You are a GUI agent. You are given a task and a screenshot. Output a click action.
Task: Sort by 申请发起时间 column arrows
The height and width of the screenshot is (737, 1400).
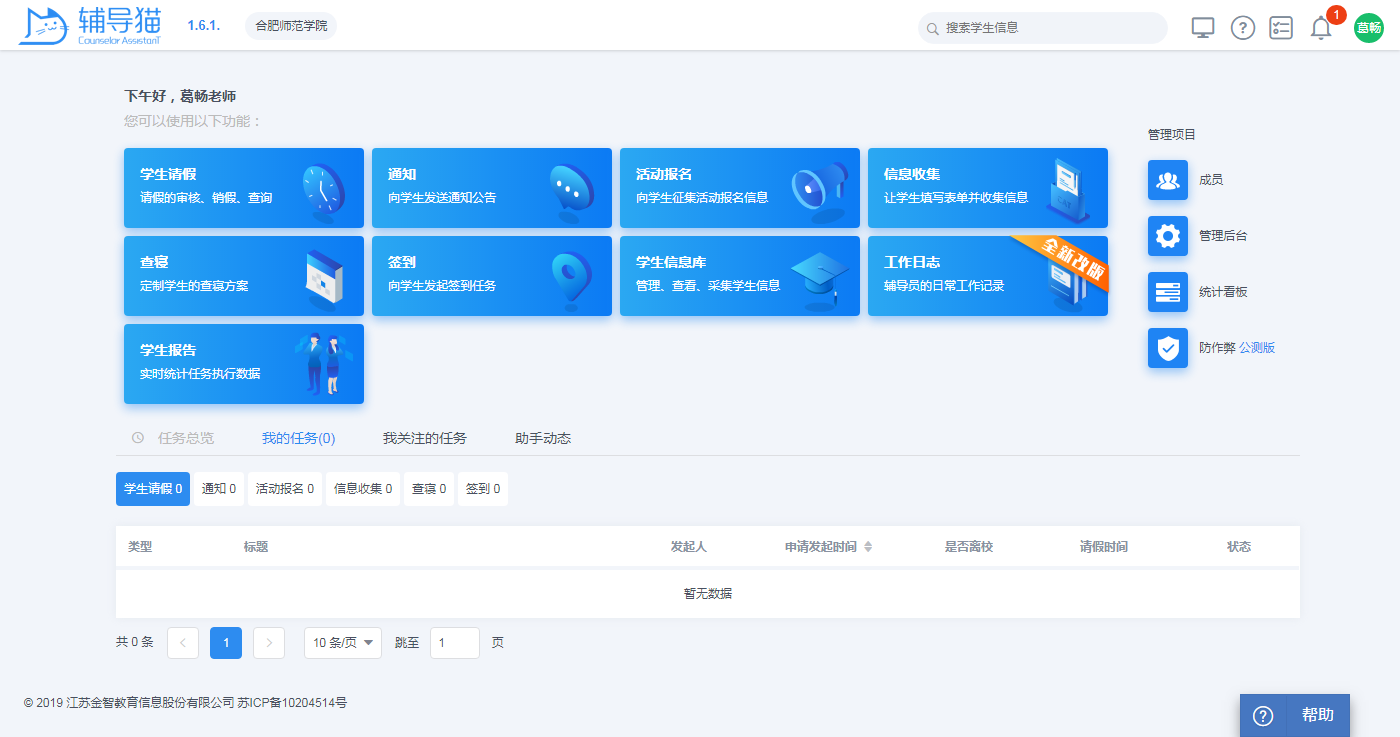868,547
